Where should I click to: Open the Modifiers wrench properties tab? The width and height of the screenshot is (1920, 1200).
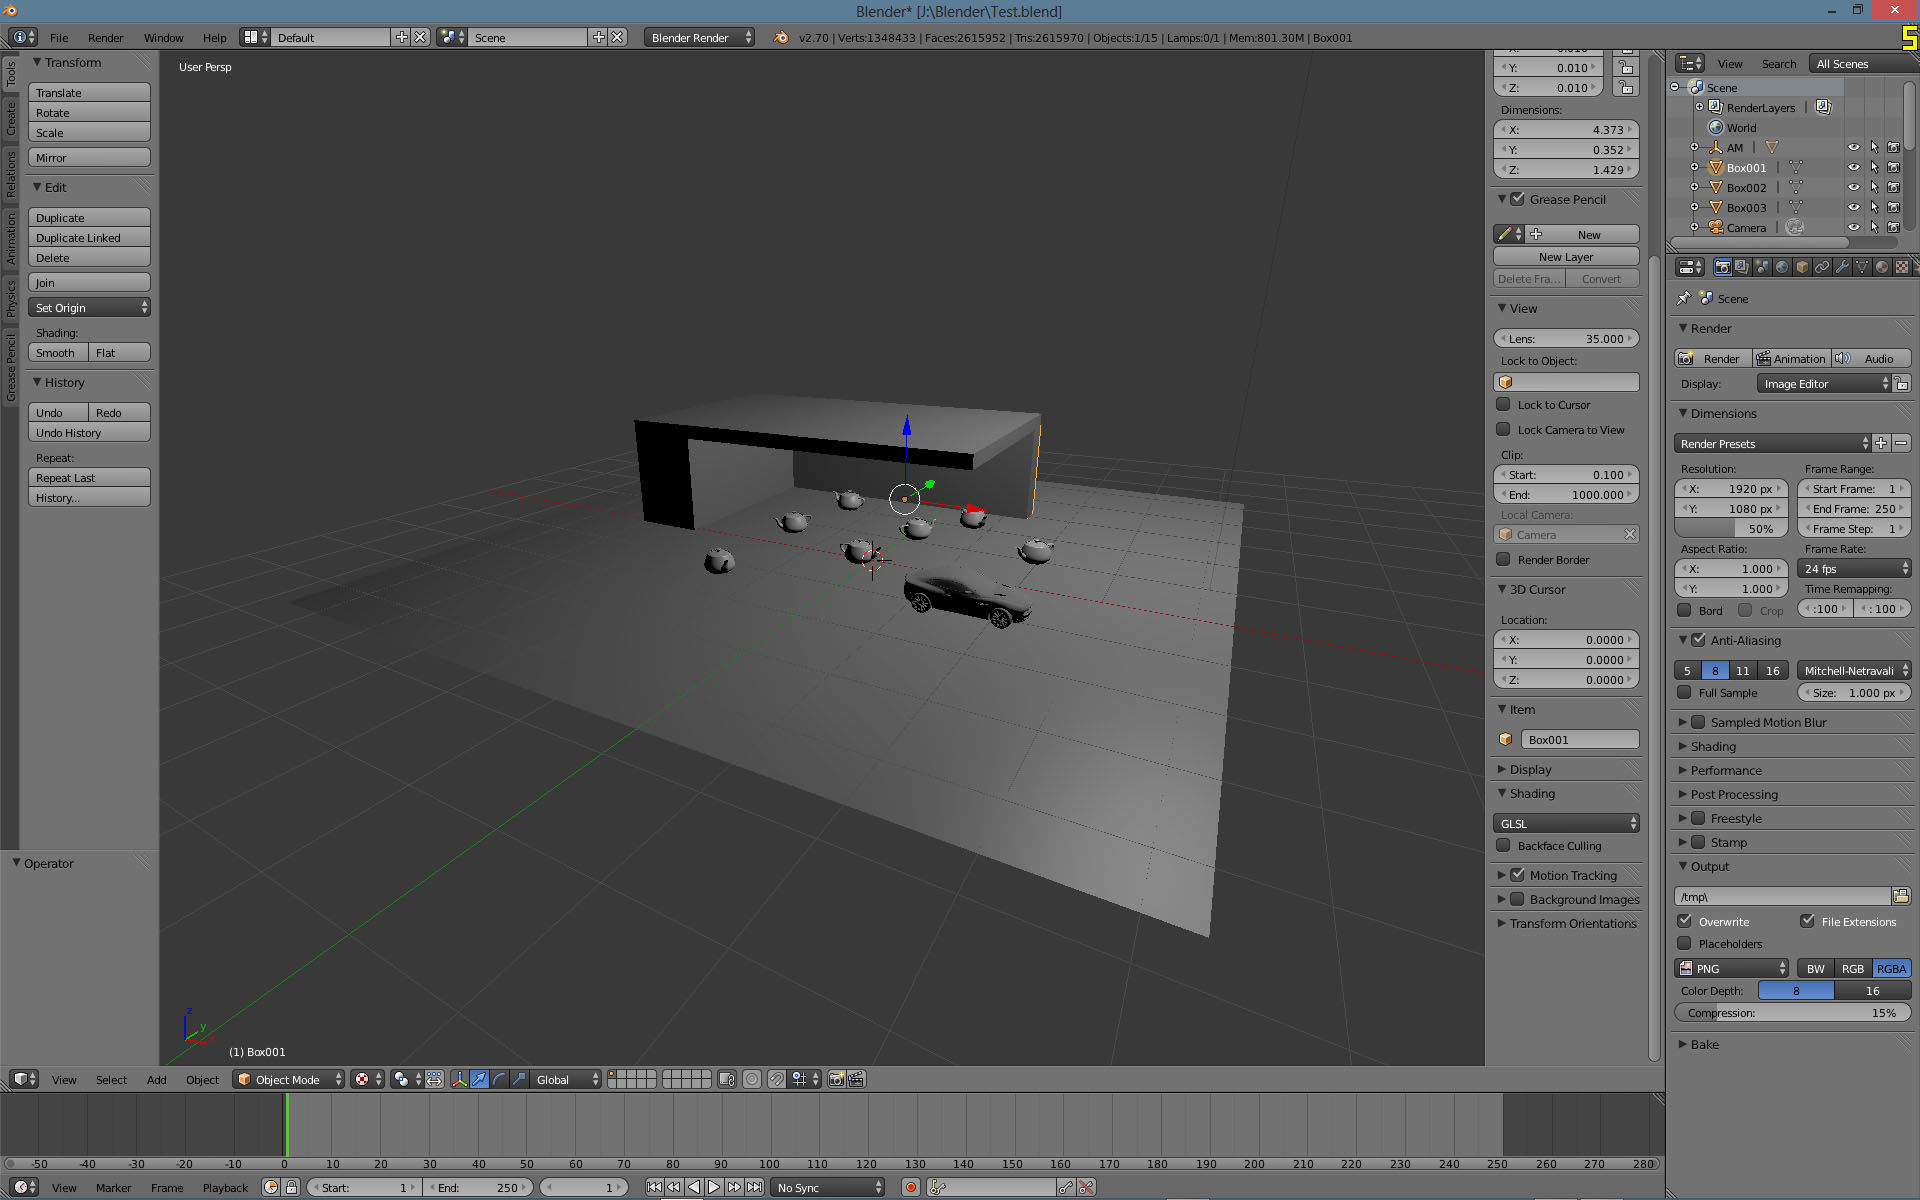tap(1842, 267)
